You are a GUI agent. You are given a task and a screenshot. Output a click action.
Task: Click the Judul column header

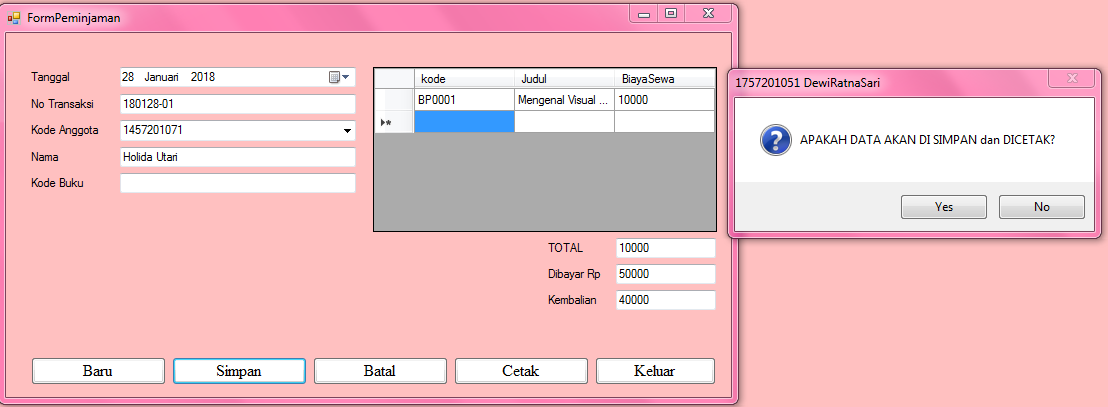[x=564, y=78]
